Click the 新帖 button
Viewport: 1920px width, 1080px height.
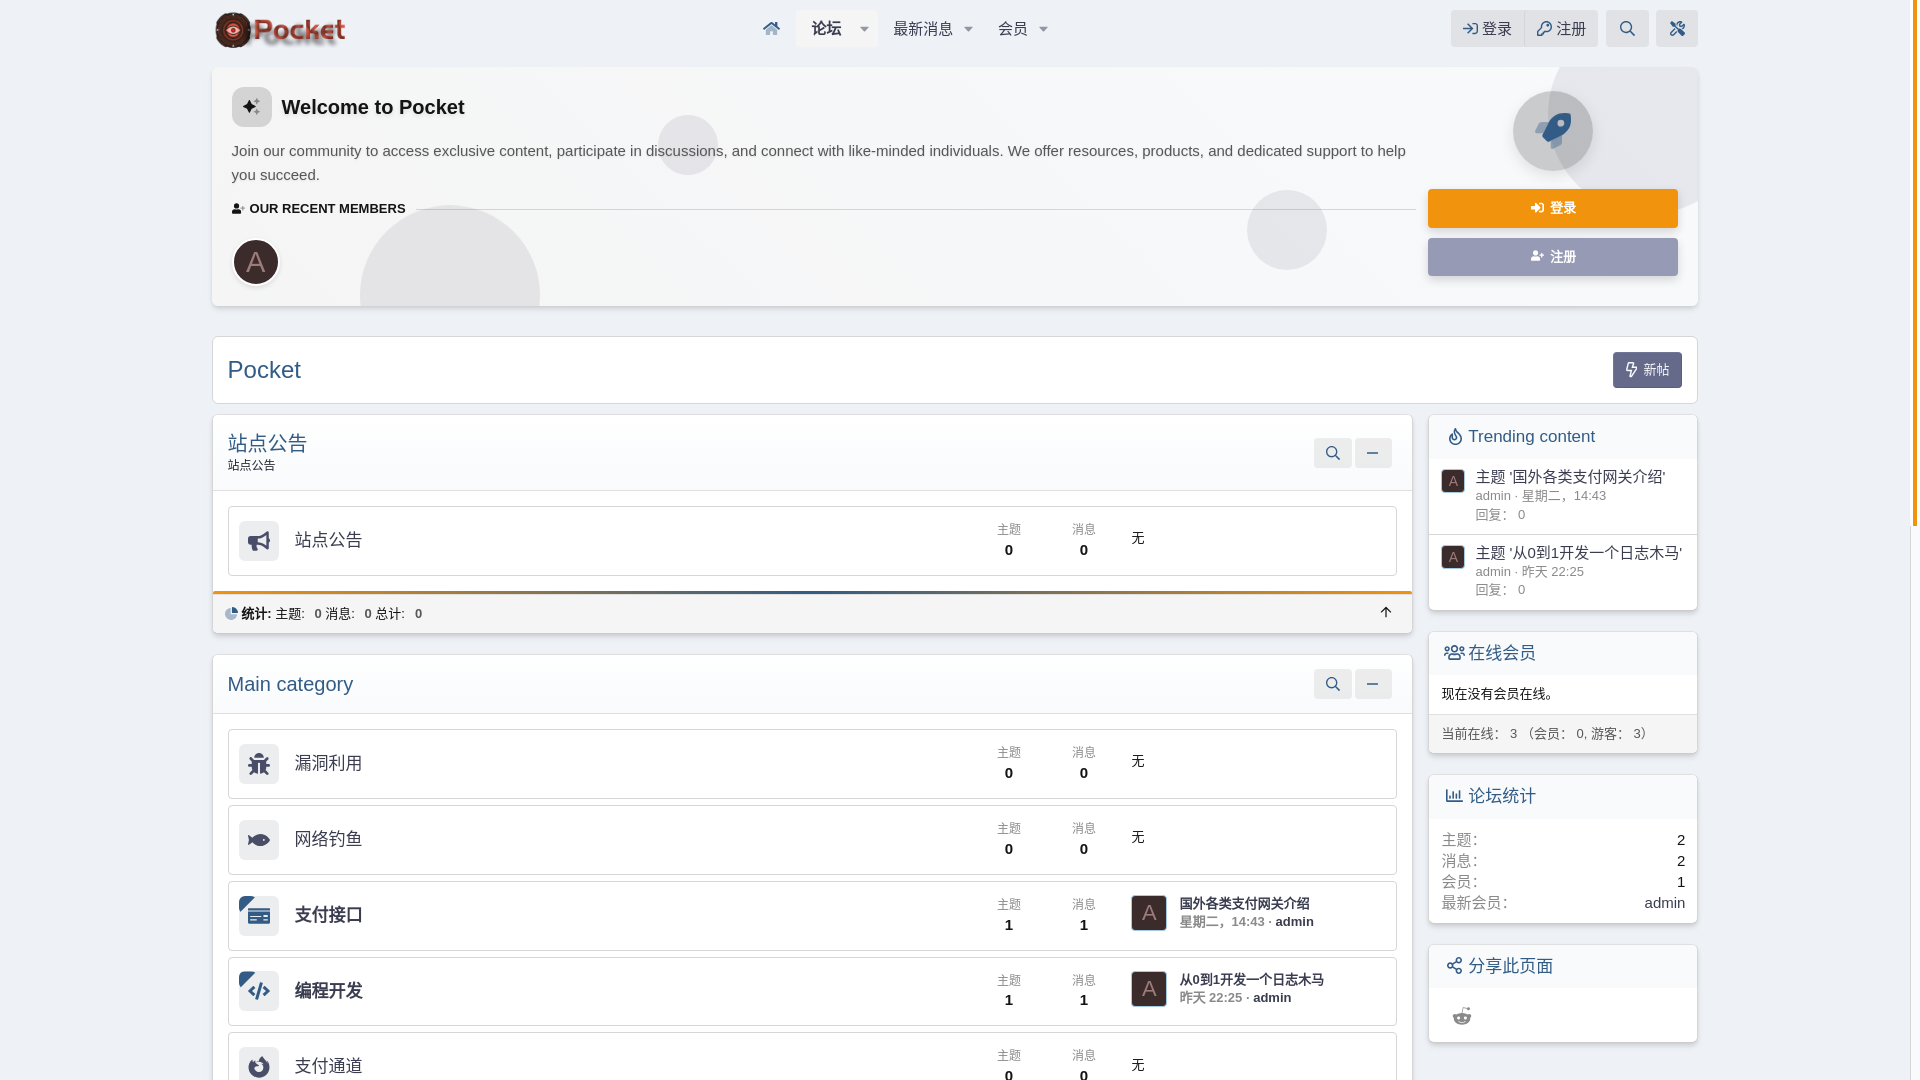(1647, 370)
